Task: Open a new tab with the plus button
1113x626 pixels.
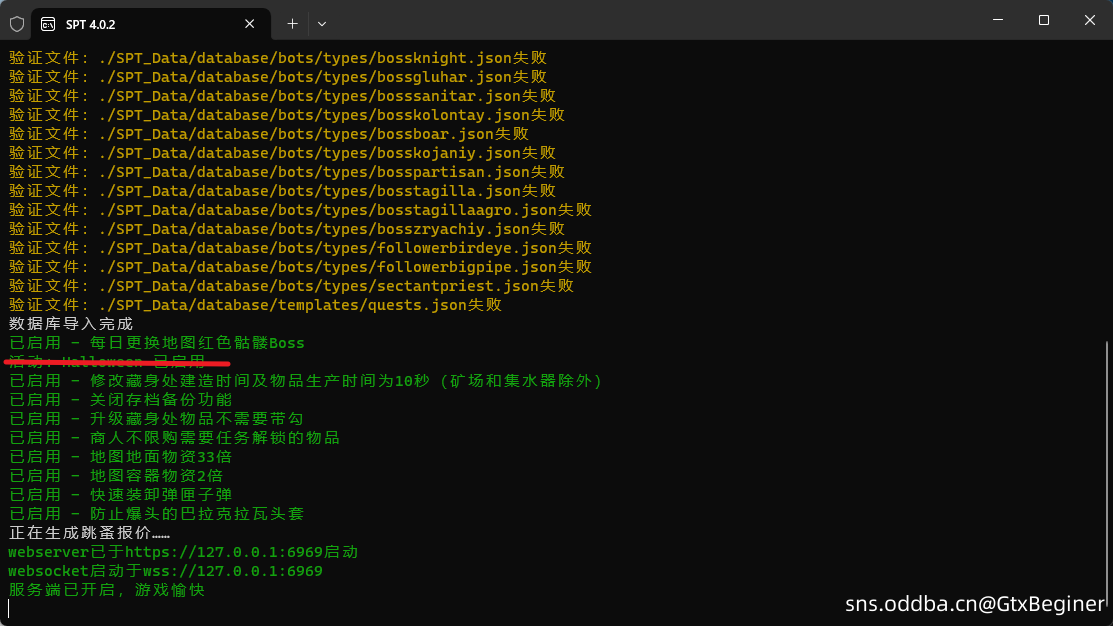Action: tap(292, 23)
